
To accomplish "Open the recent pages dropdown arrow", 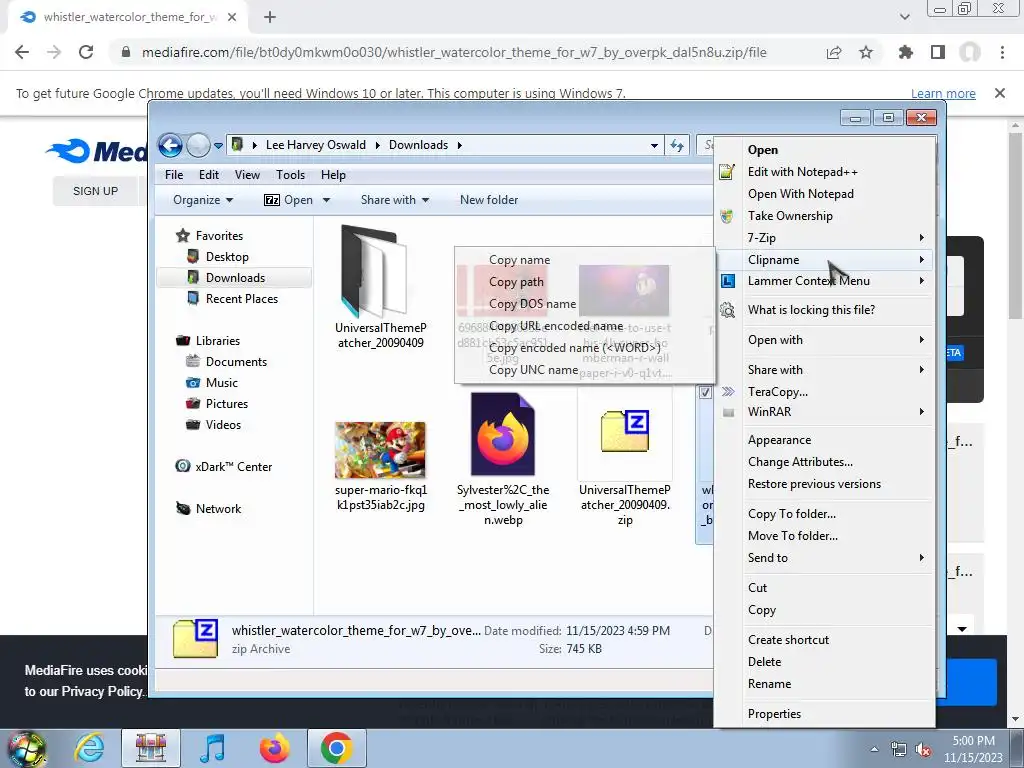I will (218, 146).
